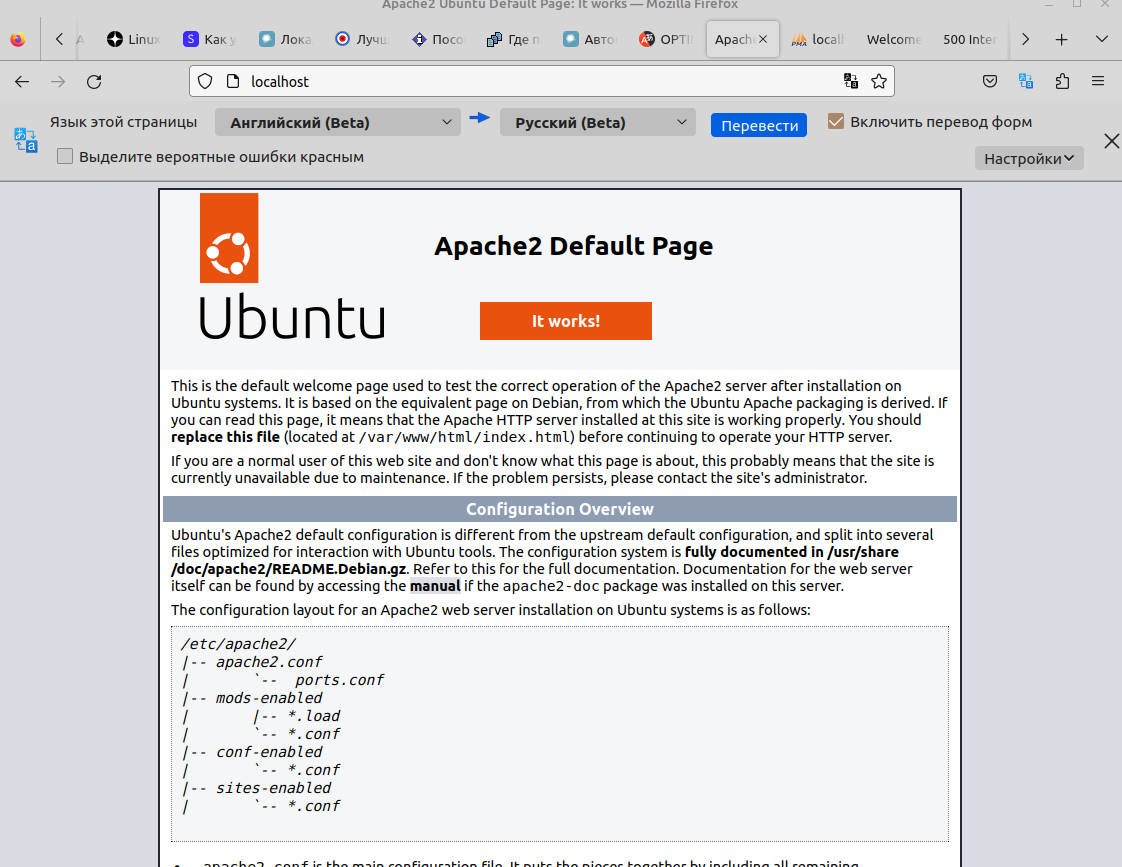Image resolution: width=1122 pixels, height=867 pixels.
Task: Switch to the 'Лучш' tab
Action: point(361,39)
